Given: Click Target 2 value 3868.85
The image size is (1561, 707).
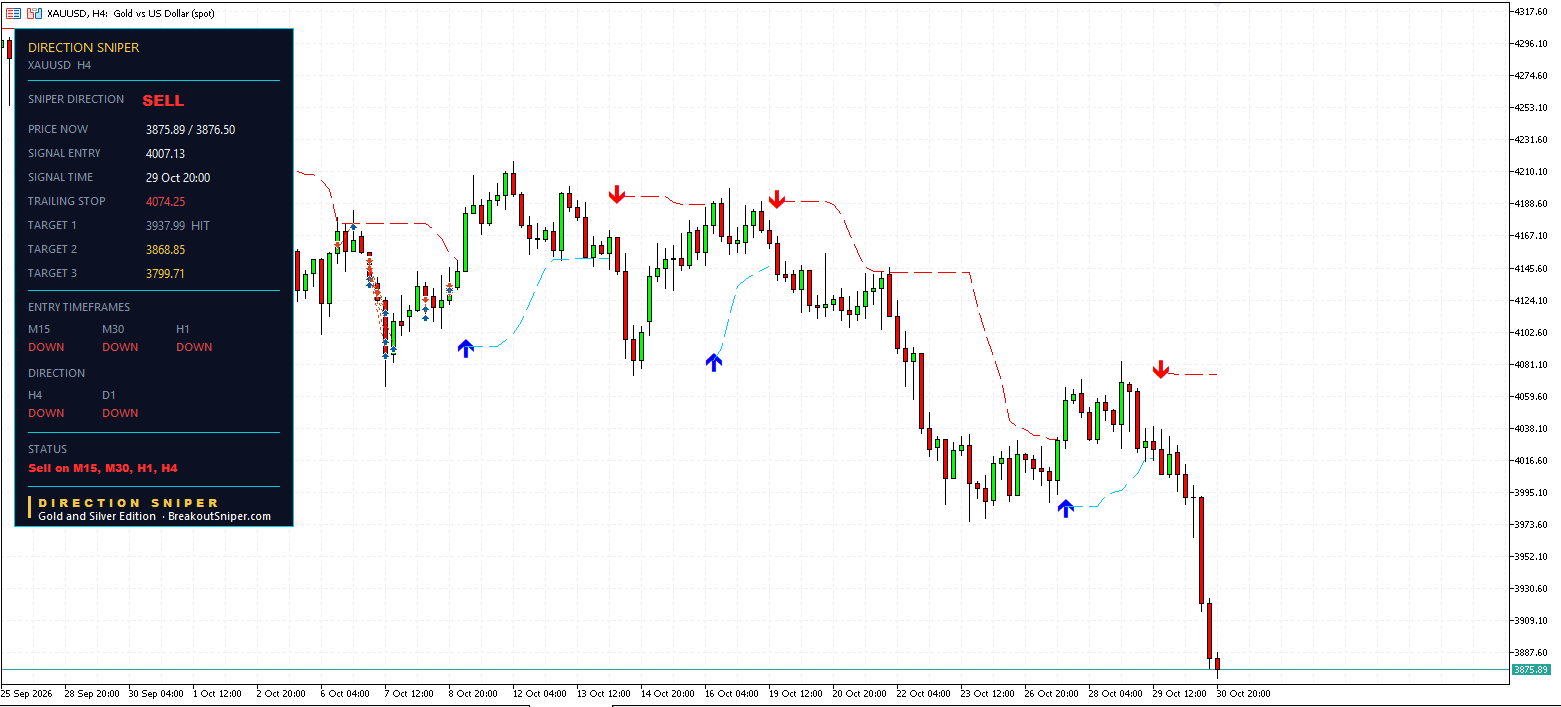Looking at the screenshot, I should (x=166, y=250).
